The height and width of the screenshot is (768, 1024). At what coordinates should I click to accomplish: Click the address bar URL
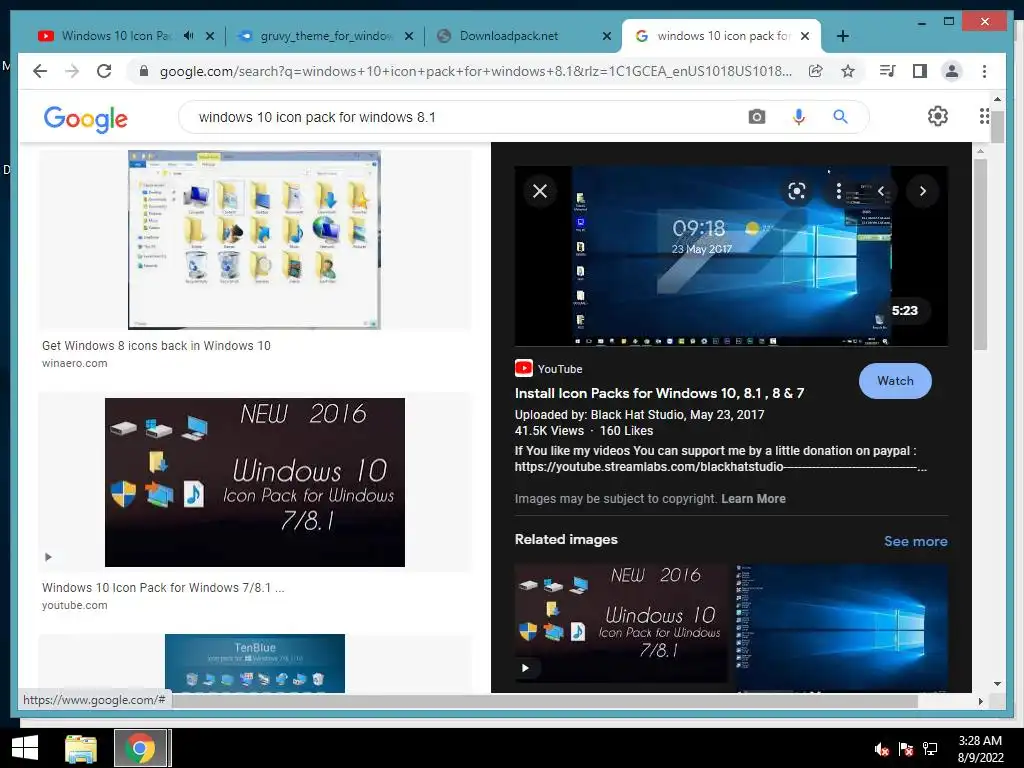[x=475, y=71]
